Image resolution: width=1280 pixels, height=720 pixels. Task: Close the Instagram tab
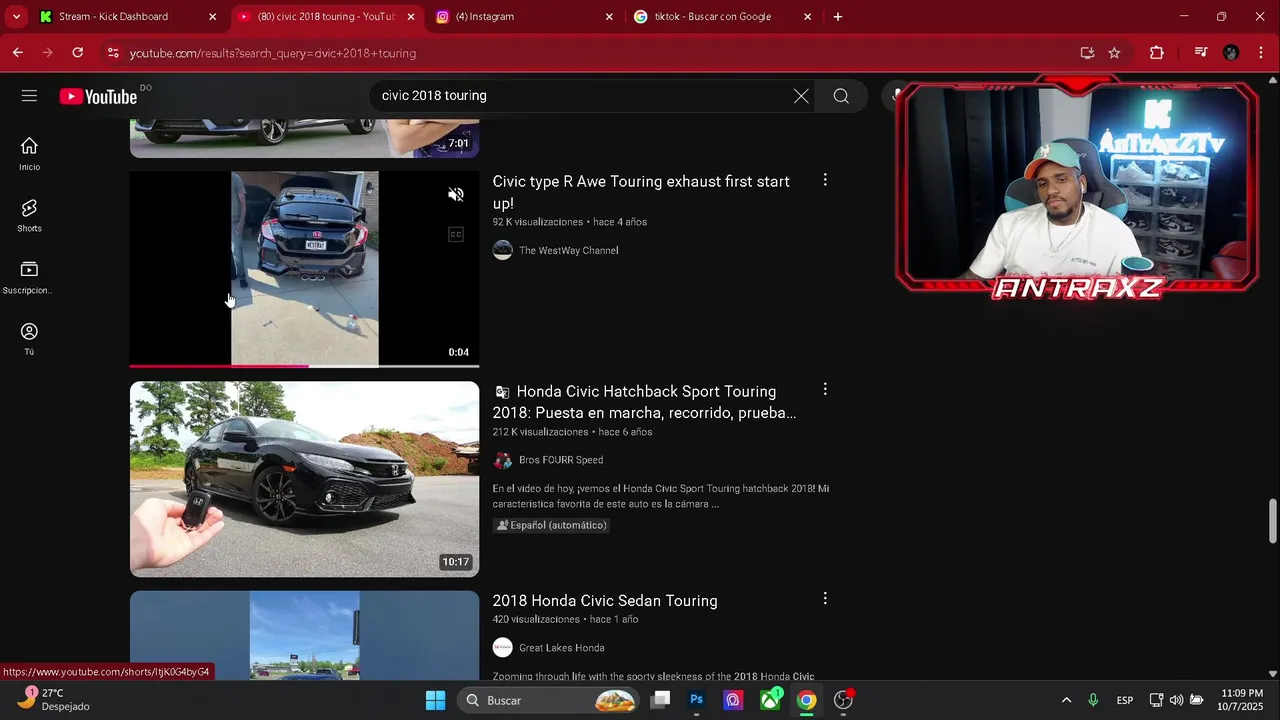[609, 16]
